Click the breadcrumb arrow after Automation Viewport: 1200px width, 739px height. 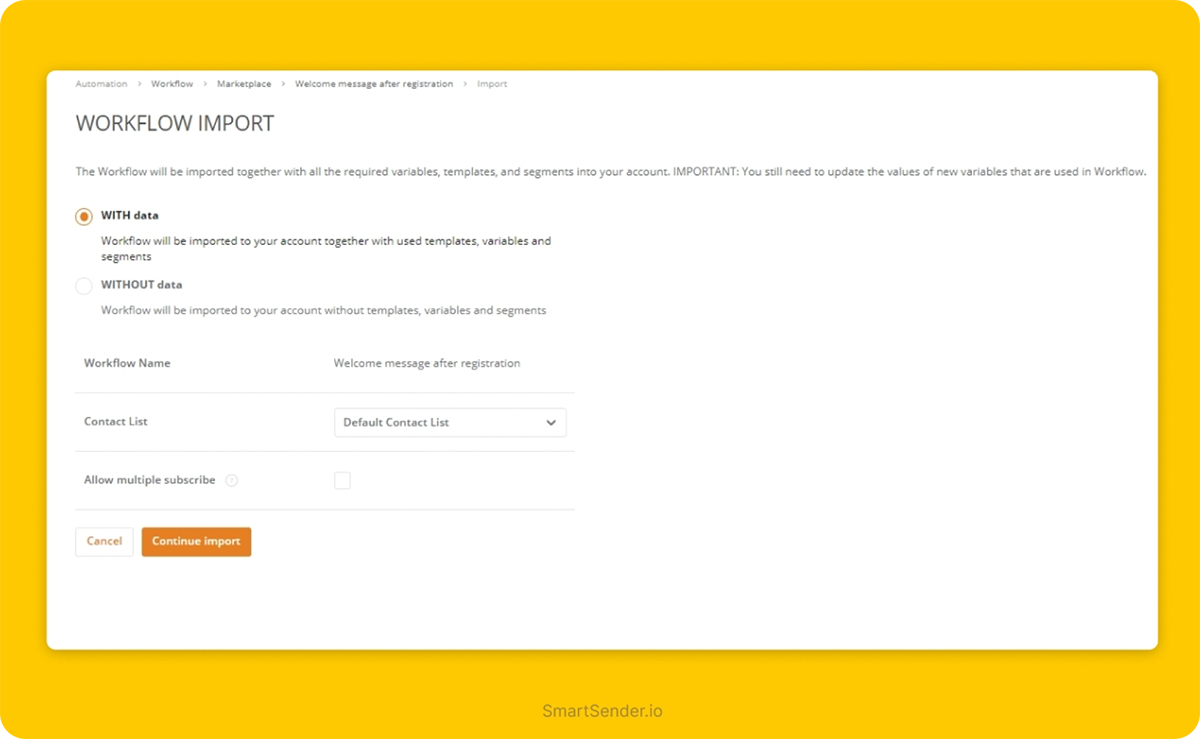tap(140, 84)
